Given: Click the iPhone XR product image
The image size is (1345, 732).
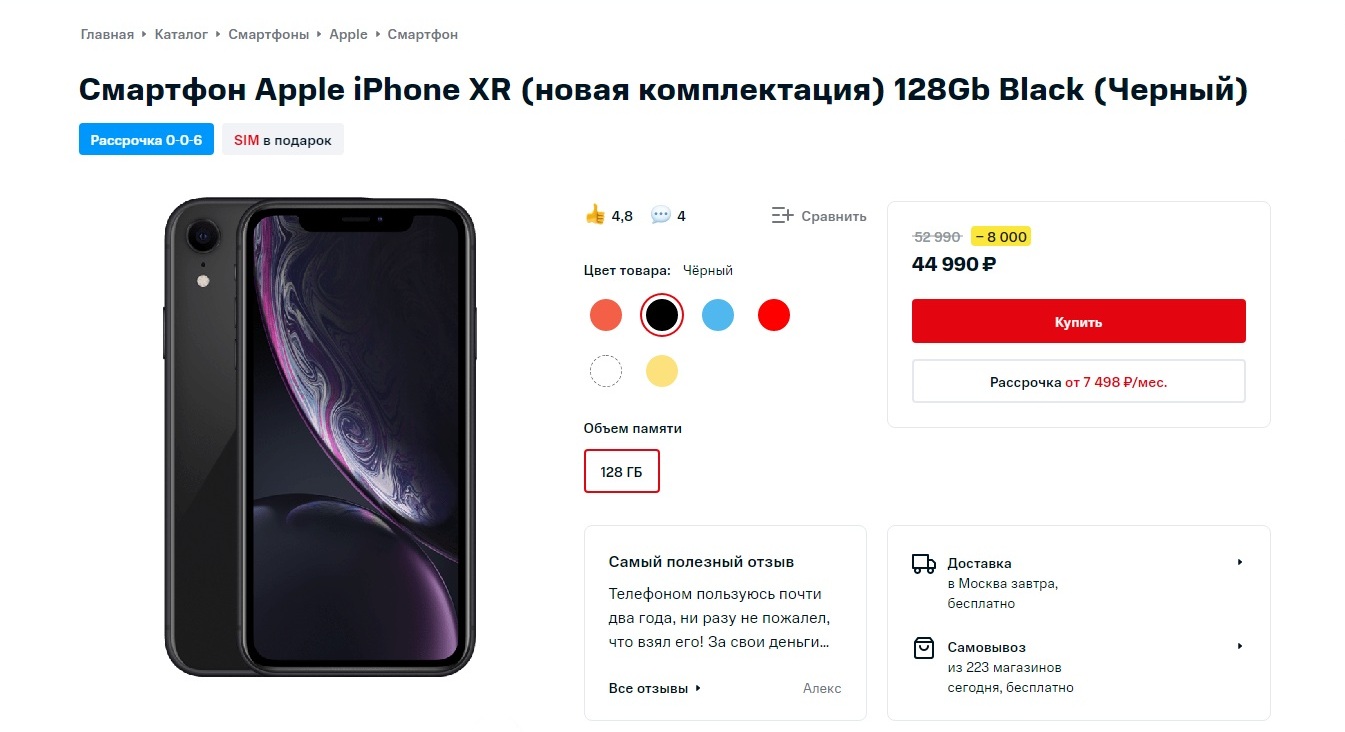Looking at the screenshot, I should tap(320, 434).
